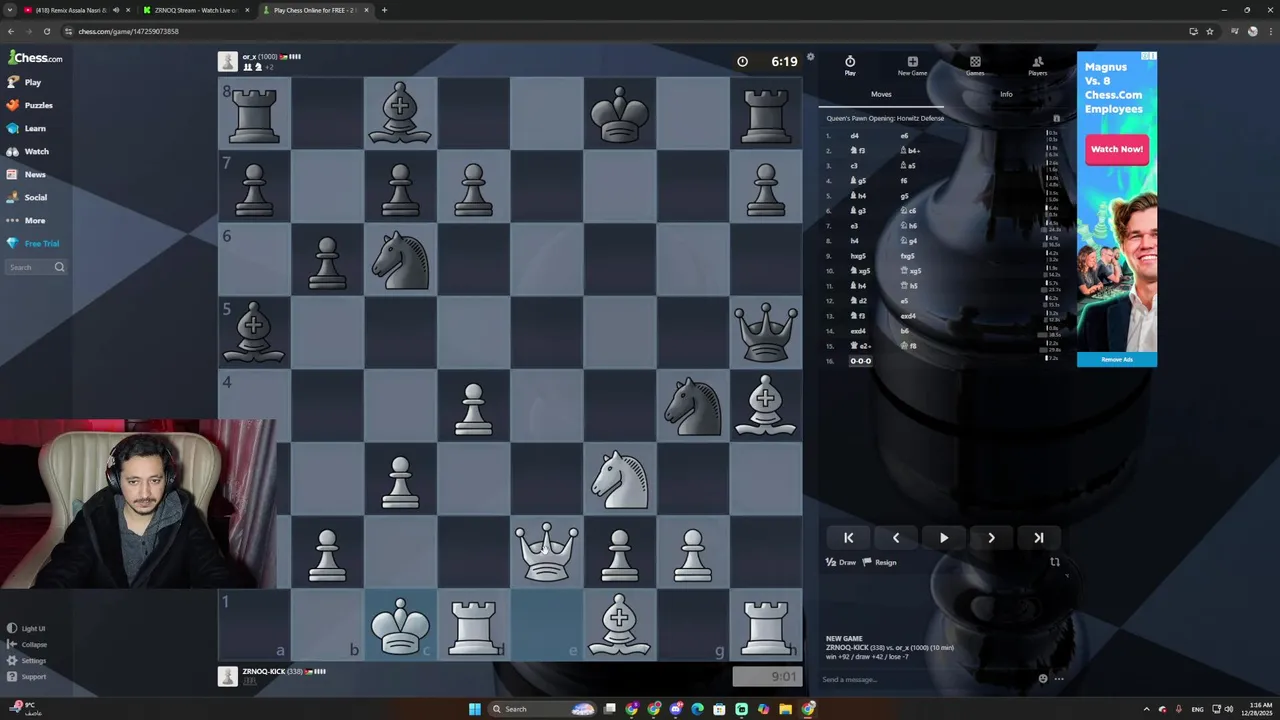Click ZRNOQ-KICK player avatar
This screenshot has width=1280, height=720.
[x=228, y=676]
